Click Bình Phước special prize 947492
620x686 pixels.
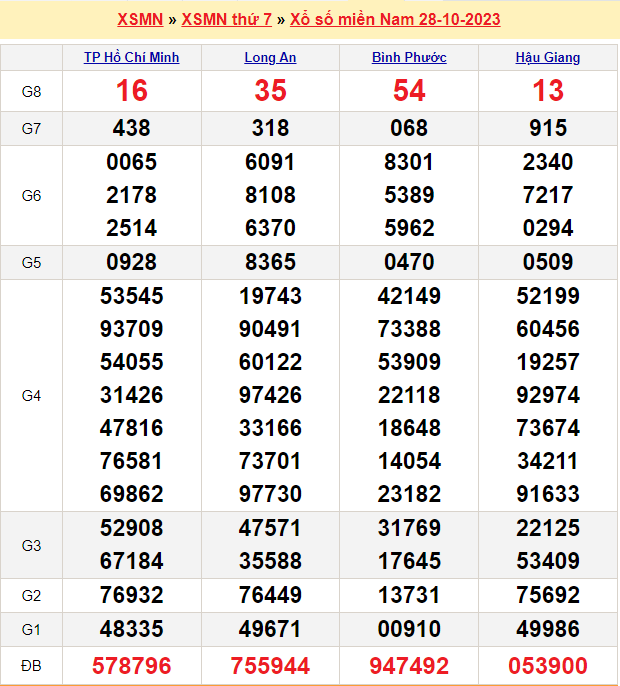point(409,666)
